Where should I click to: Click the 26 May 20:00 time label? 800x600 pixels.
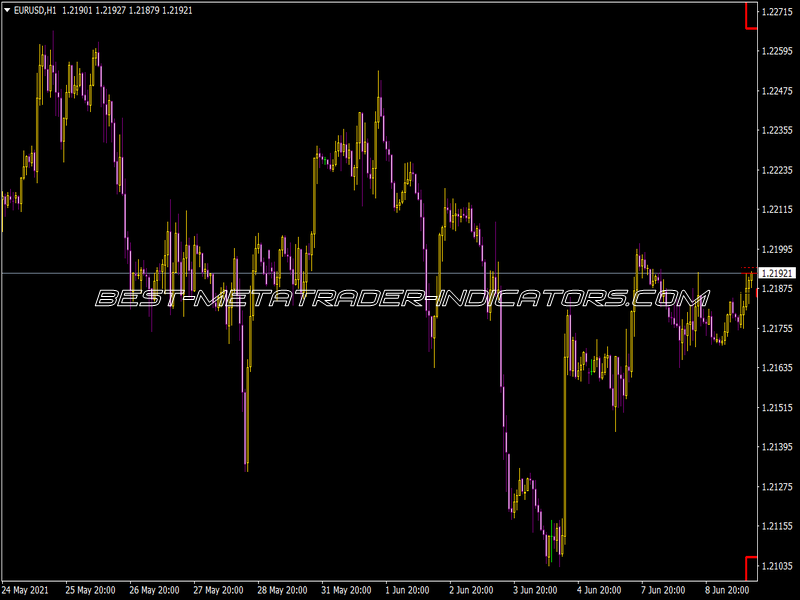(x=154, y=590)
